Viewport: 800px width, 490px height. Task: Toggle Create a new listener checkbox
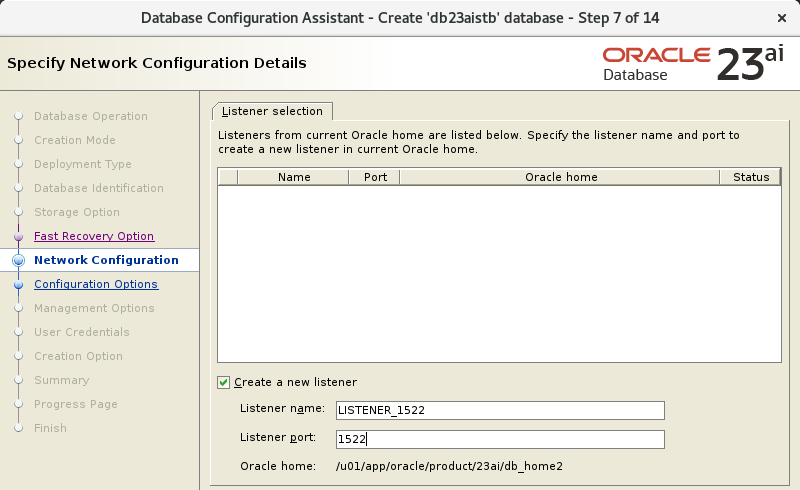point(223,382)
